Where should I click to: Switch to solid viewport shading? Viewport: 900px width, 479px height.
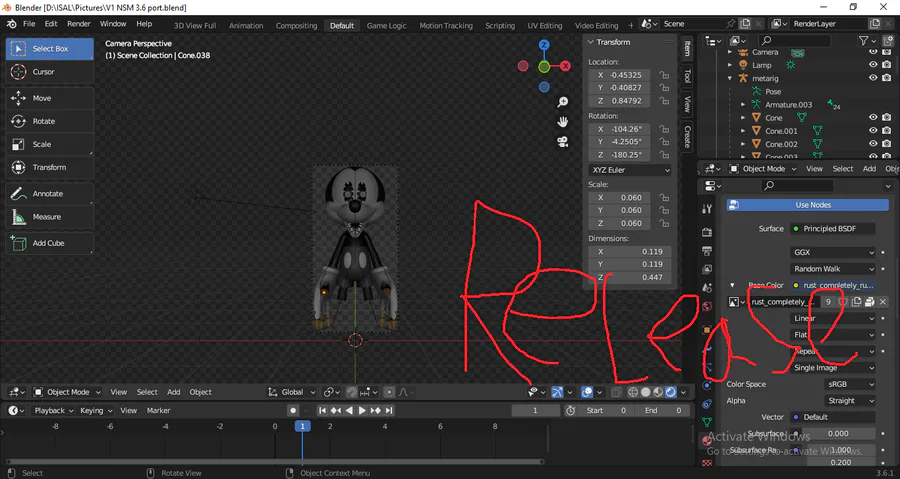(645, 392)
